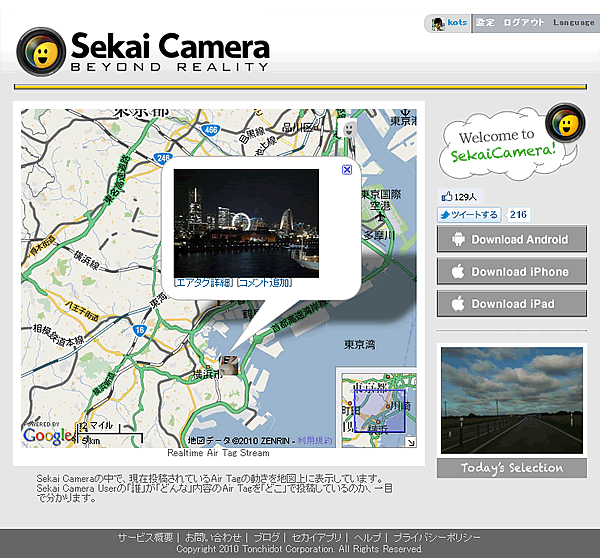Click the kots user avatar icon
Image resolution: width=600 pixels, height=558 pixels.
(x=438, y=24)
